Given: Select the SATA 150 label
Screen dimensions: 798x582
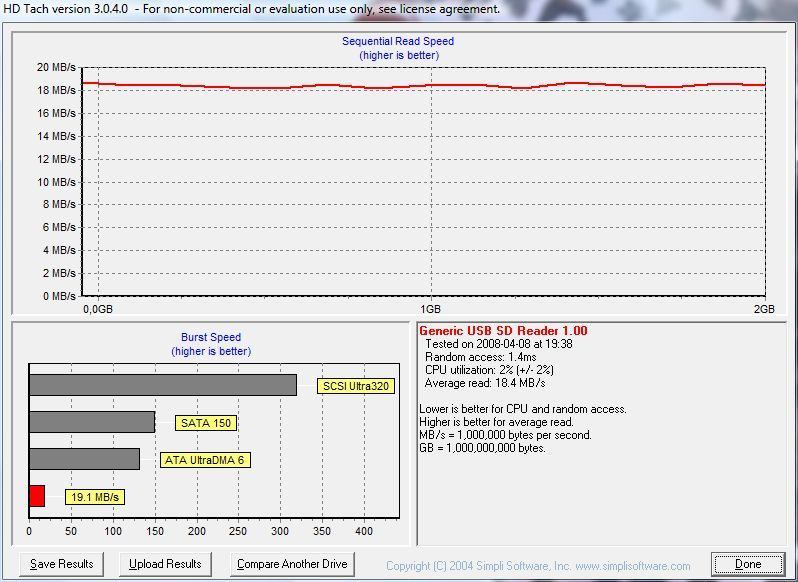Looking at the screenshot, I should [206, 423].
